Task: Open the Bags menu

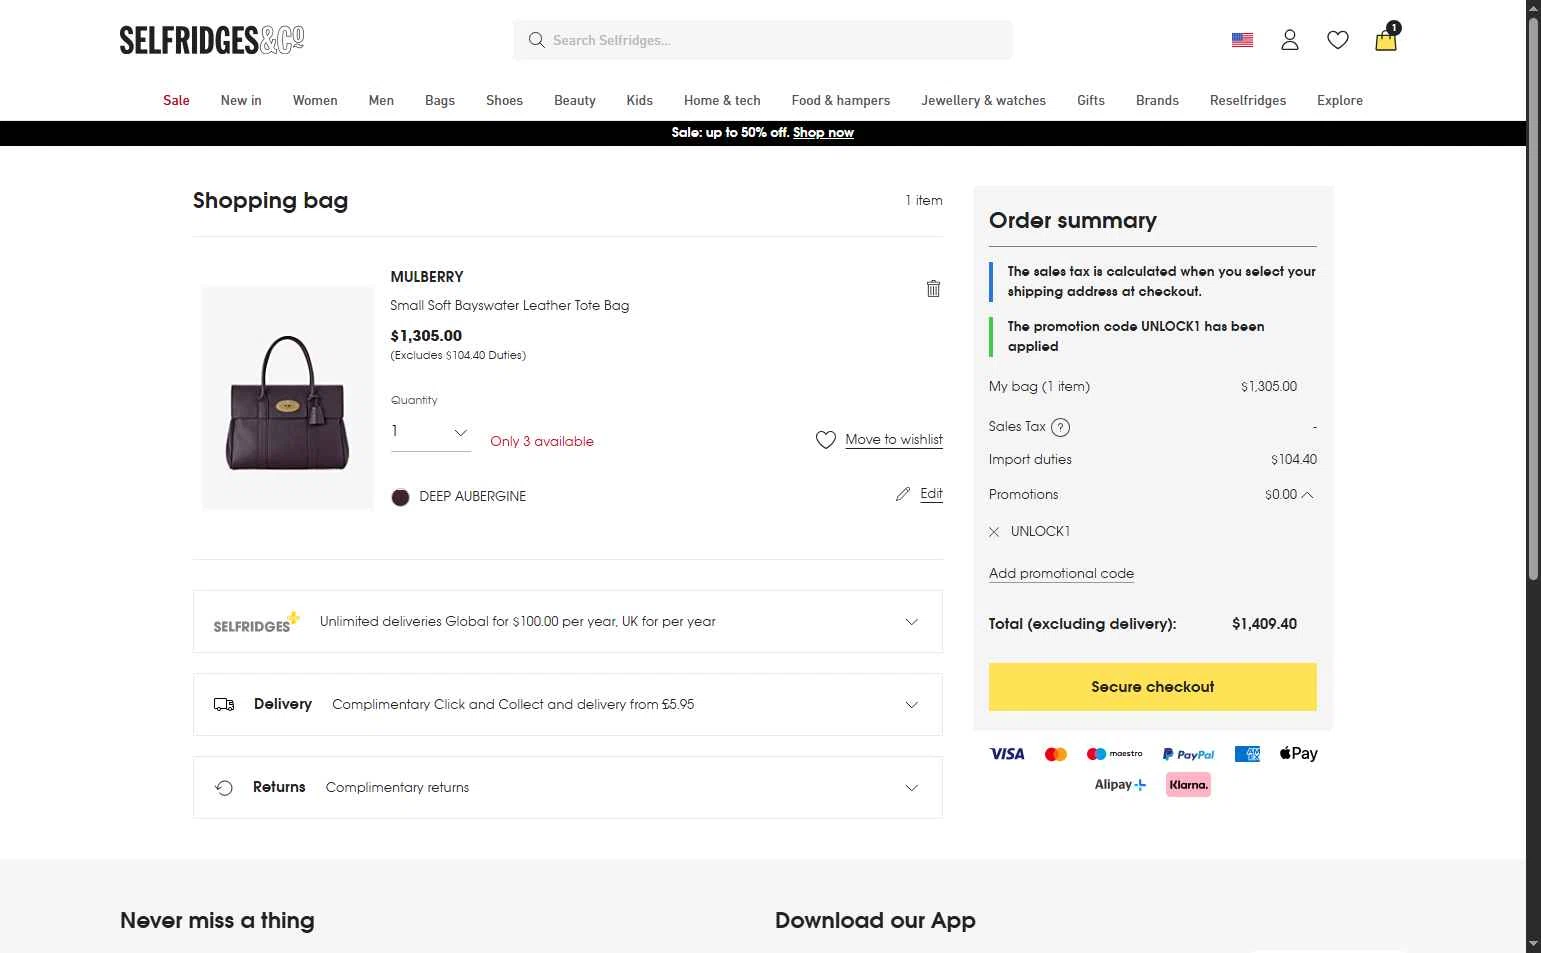Action: [x=440, y=100]
